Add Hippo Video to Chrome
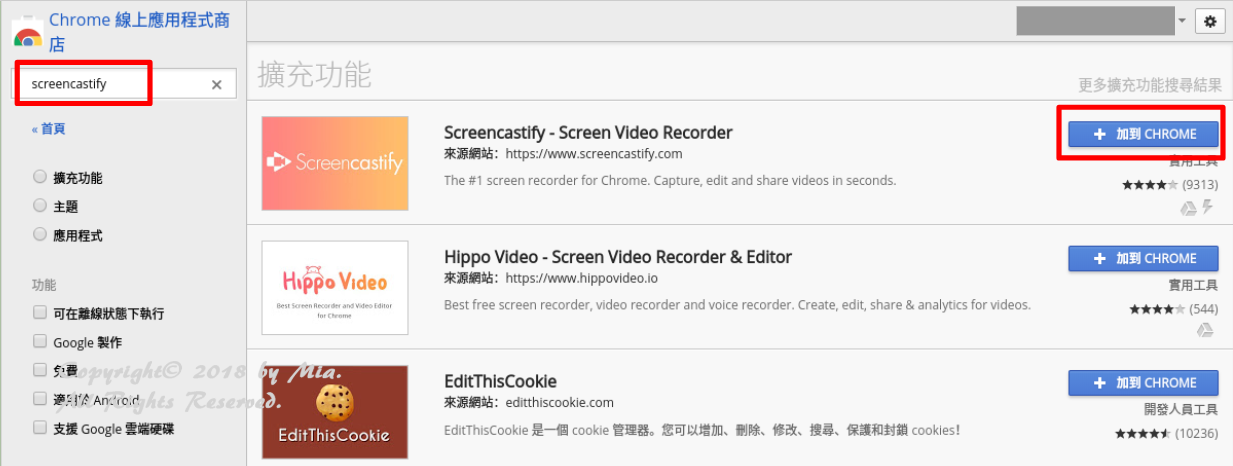1233x466 pixels. click(1143, 258)
